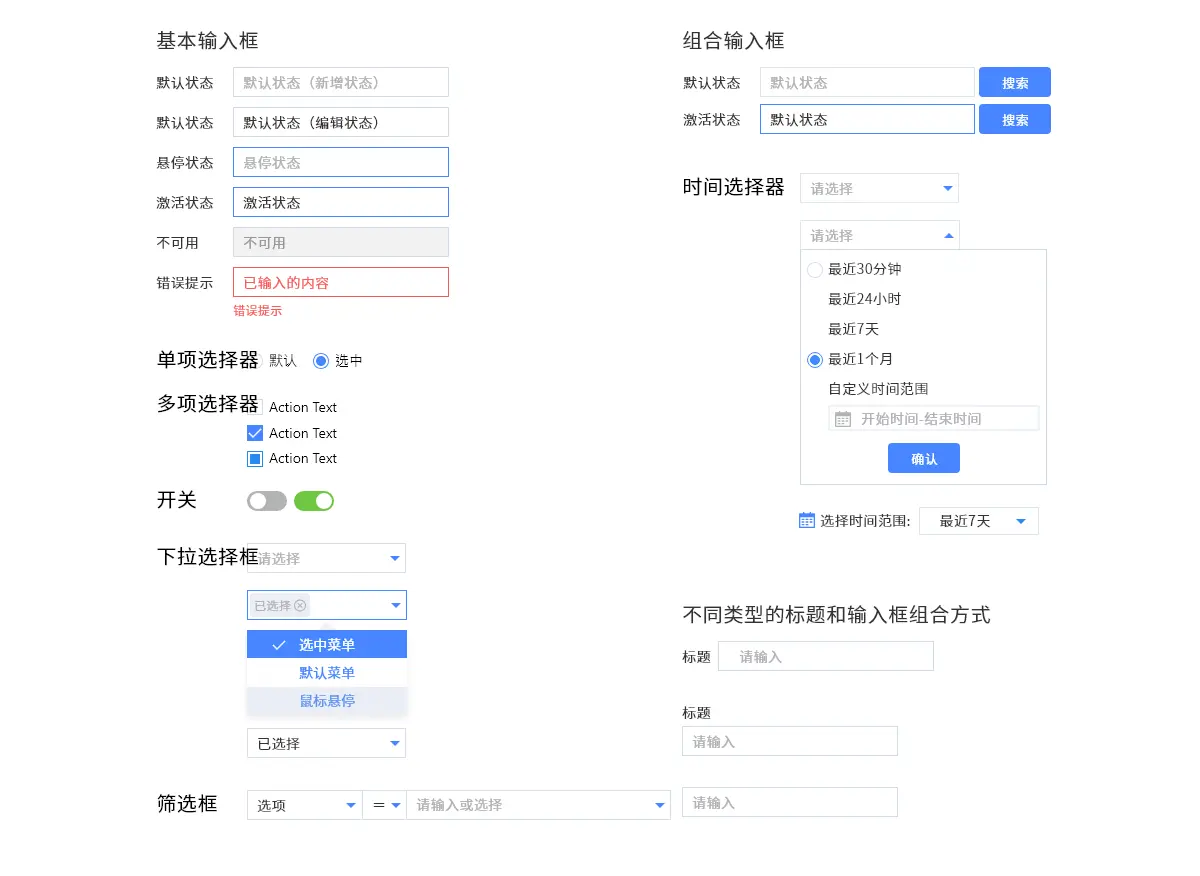The height and width of the screenshot is (876, 1200).
Task: Click 请输入 field inline beside 标题 label
Action: click(x=826, y=656)
